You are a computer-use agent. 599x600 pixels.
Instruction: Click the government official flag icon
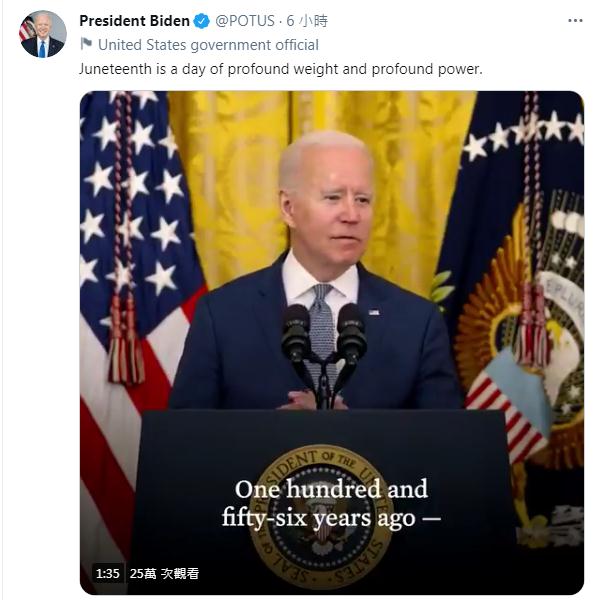(87, 44)
